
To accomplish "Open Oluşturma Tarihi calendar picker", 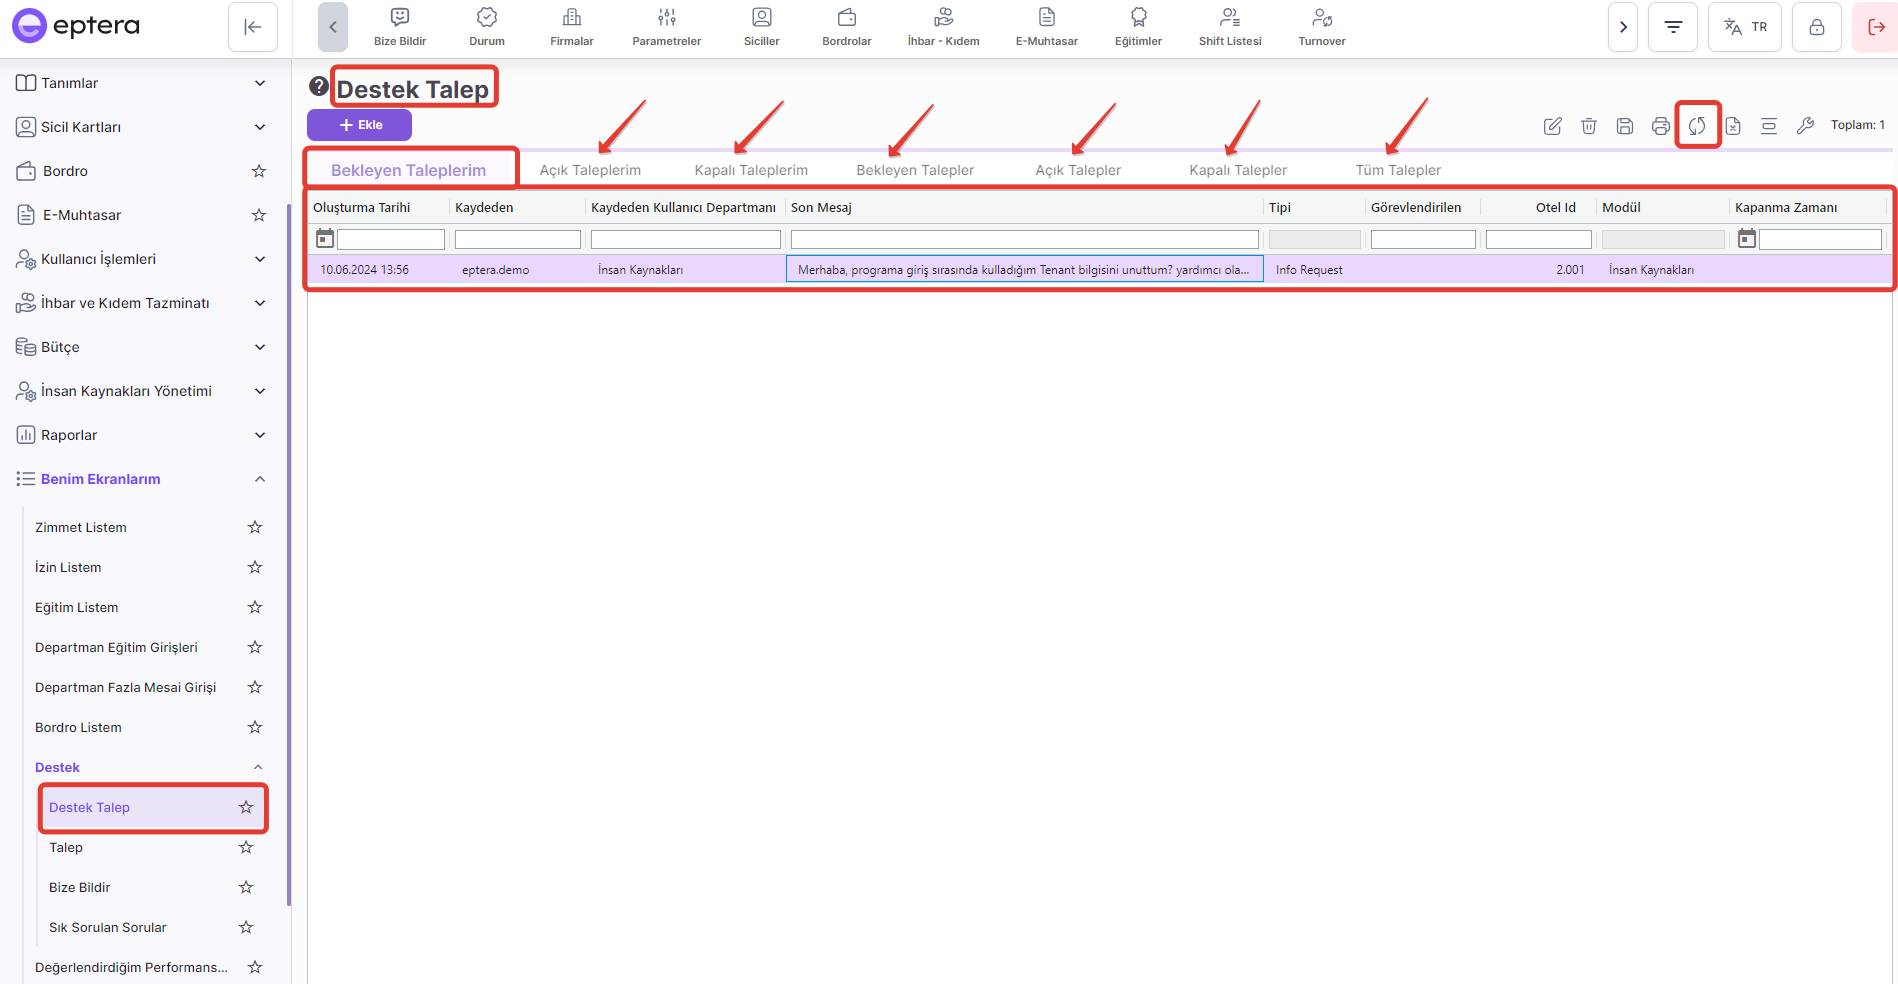I will coord(325,239).
